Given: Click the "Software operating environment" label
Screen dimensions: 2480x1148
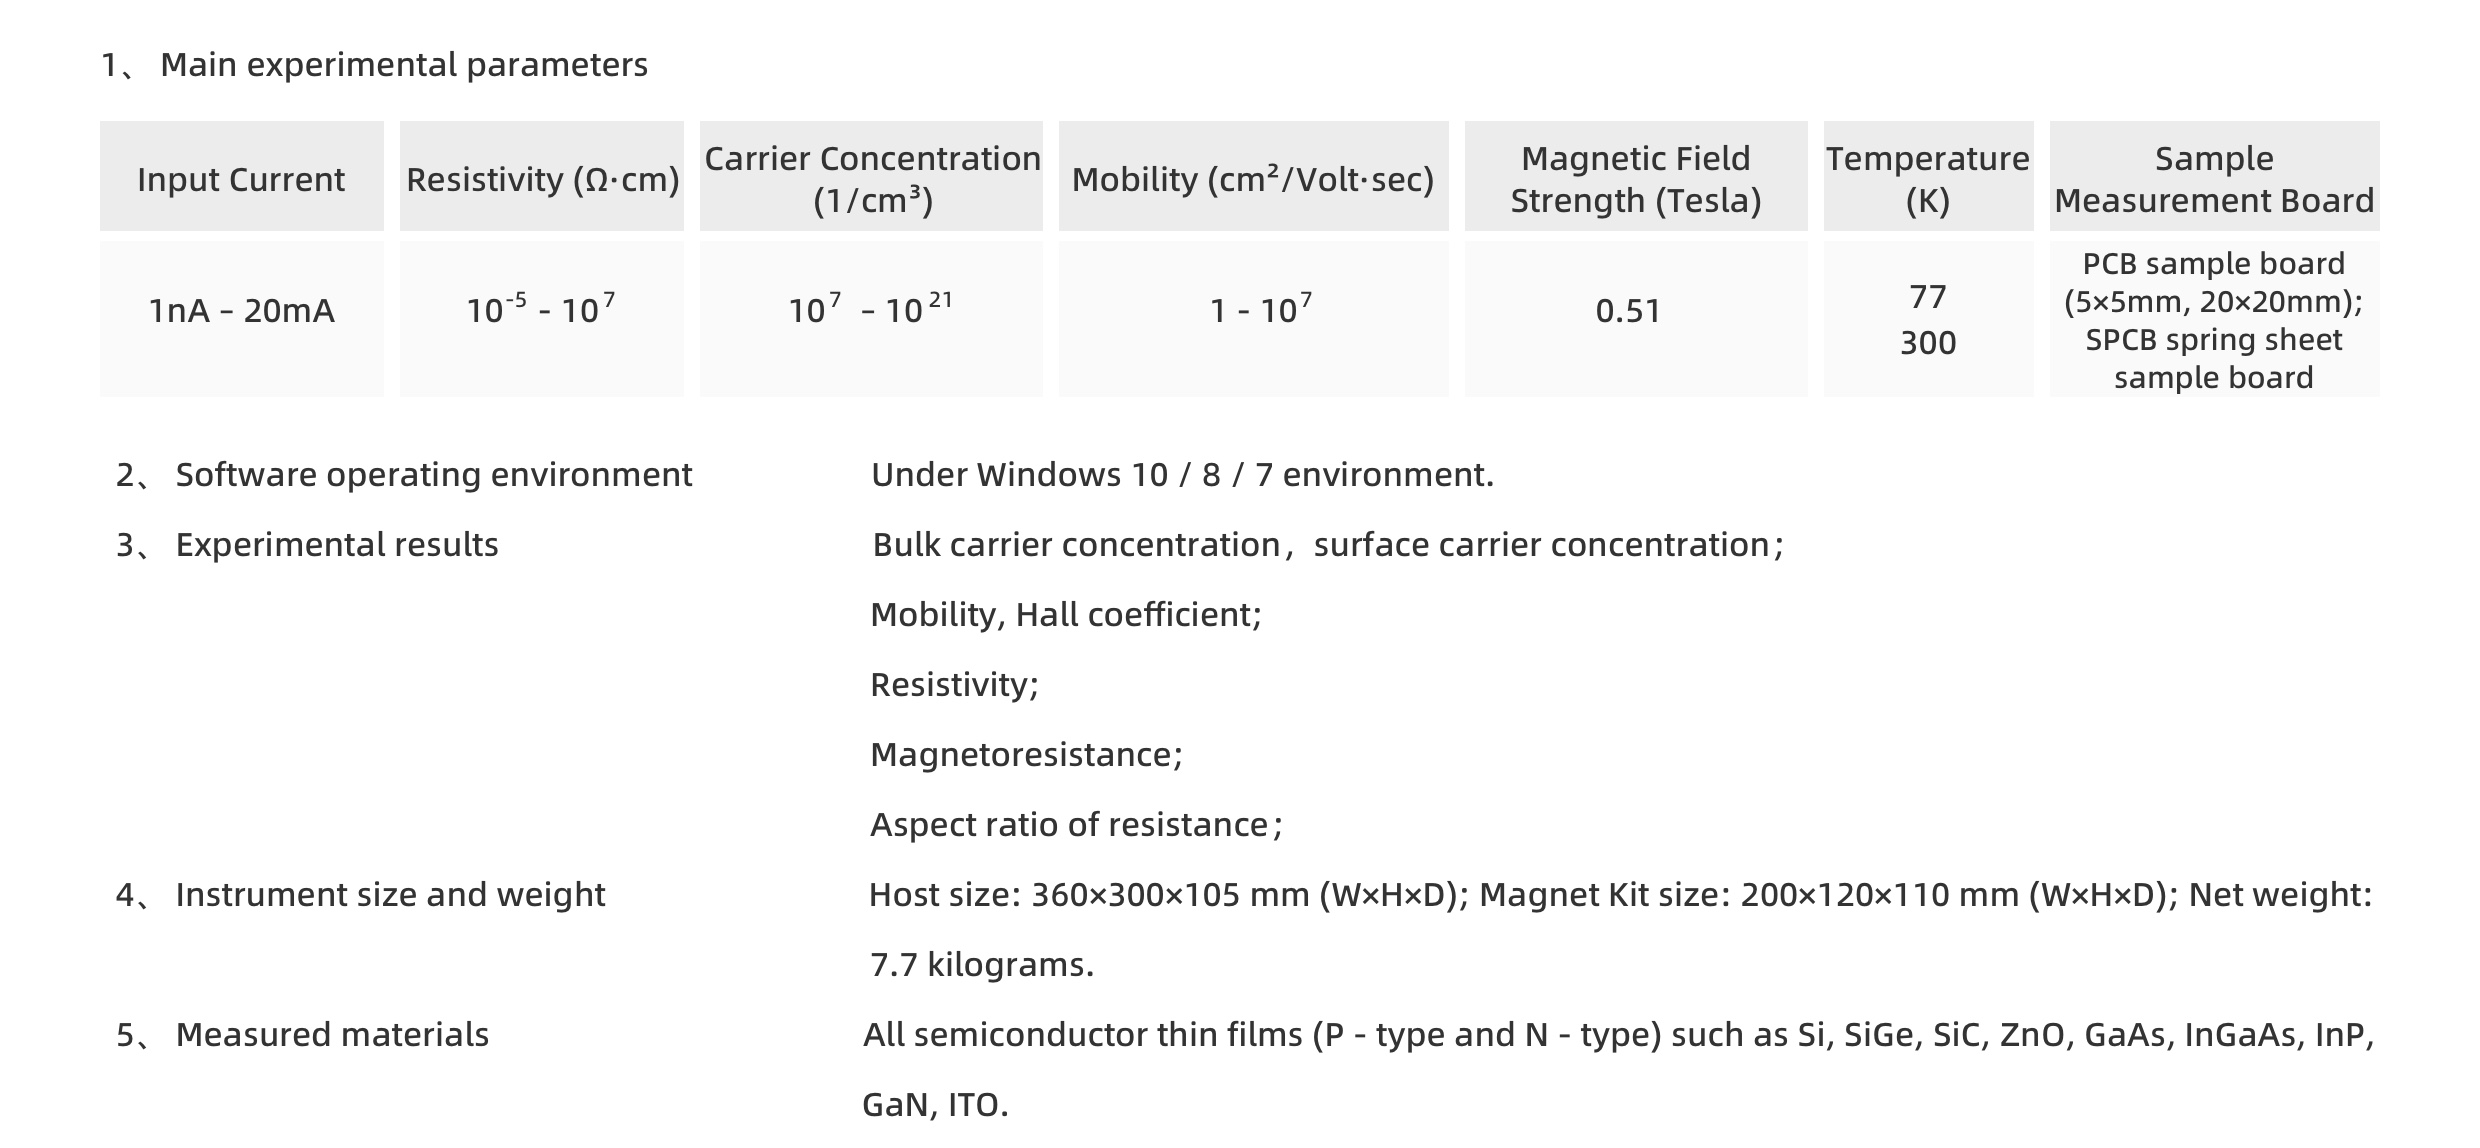Looking at the screenshot, I should (433, 475).
